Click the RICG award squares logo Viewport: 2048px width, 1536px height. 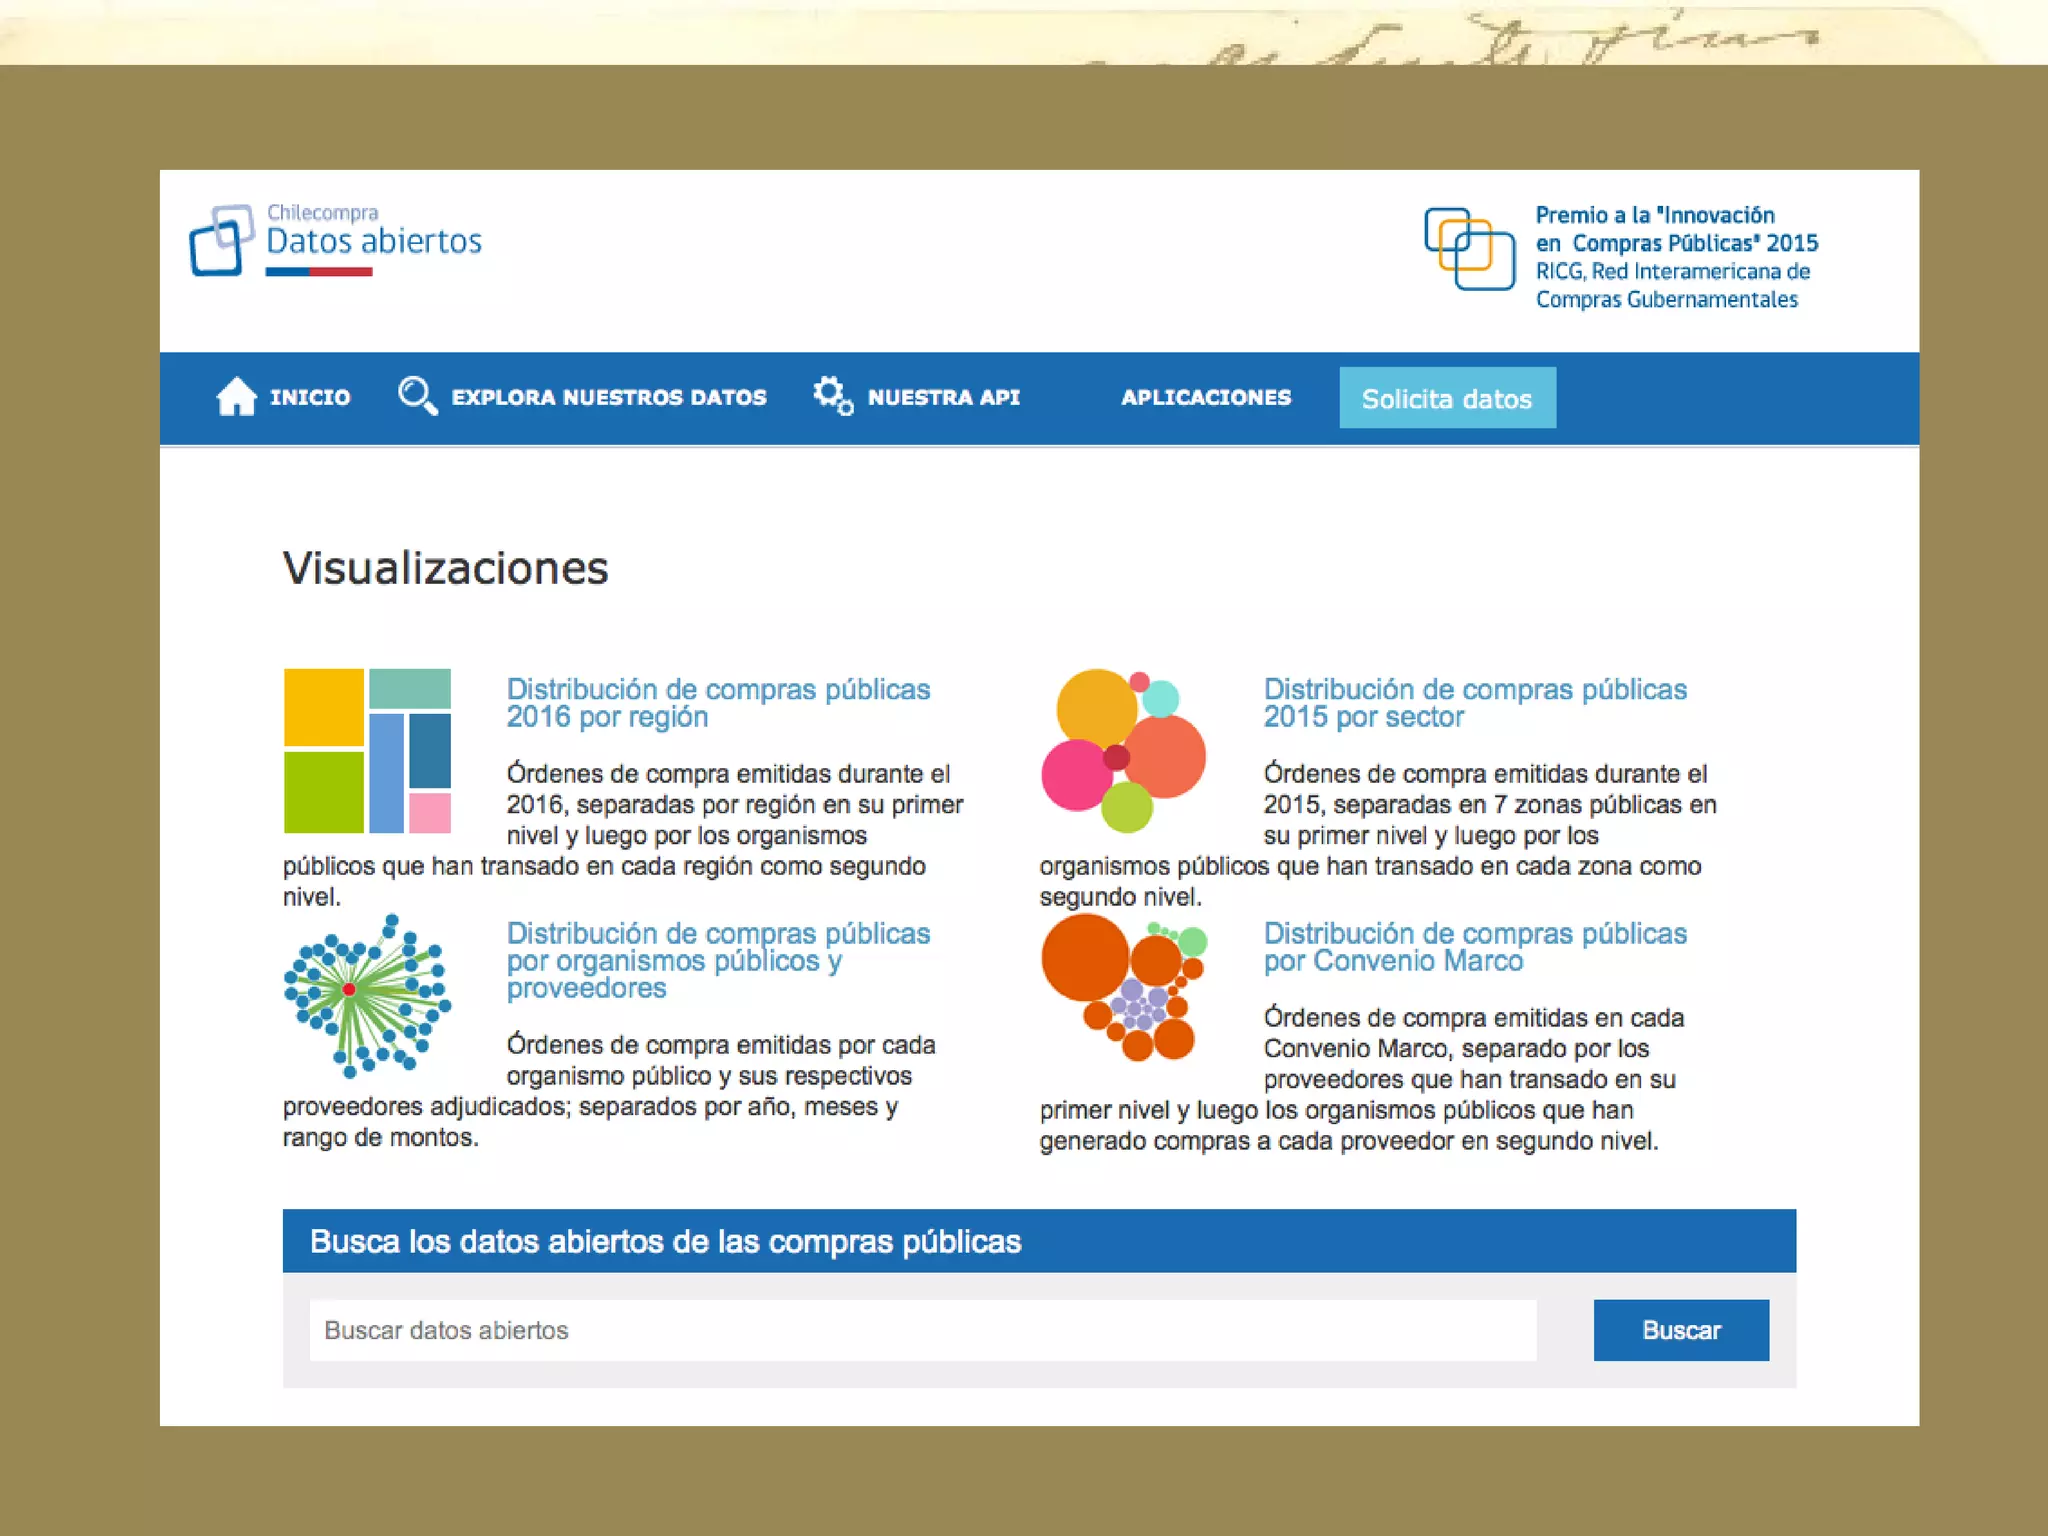(1468, 249)
